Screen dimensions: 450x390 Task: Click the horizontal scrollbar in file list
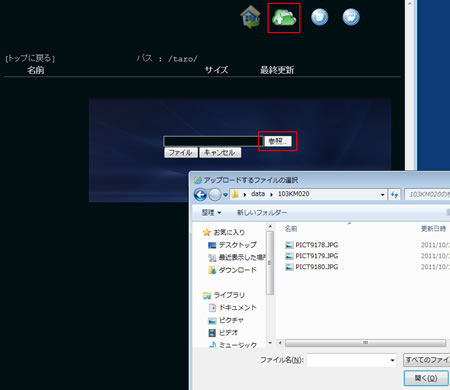[x=365, y=343]
